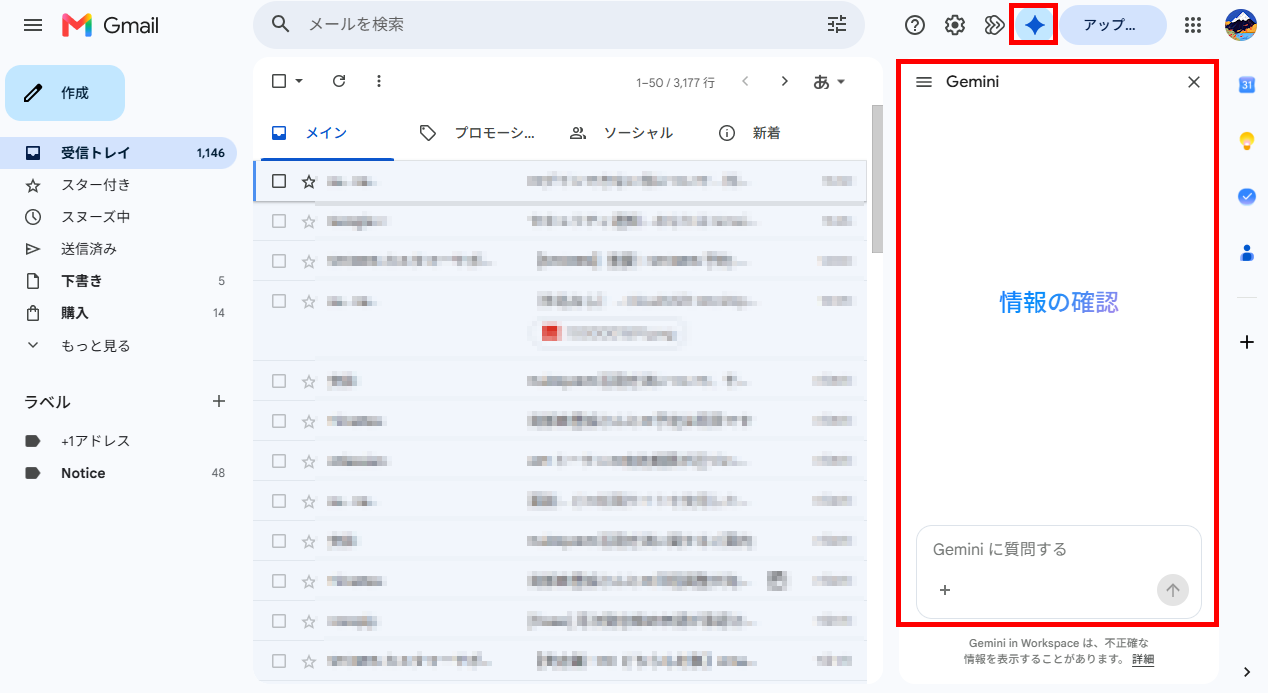Image resolution: width=1268 pixels, height=693 pixels.
Task: Open Google Tasks in the side panel
Action: [1247, 197]
